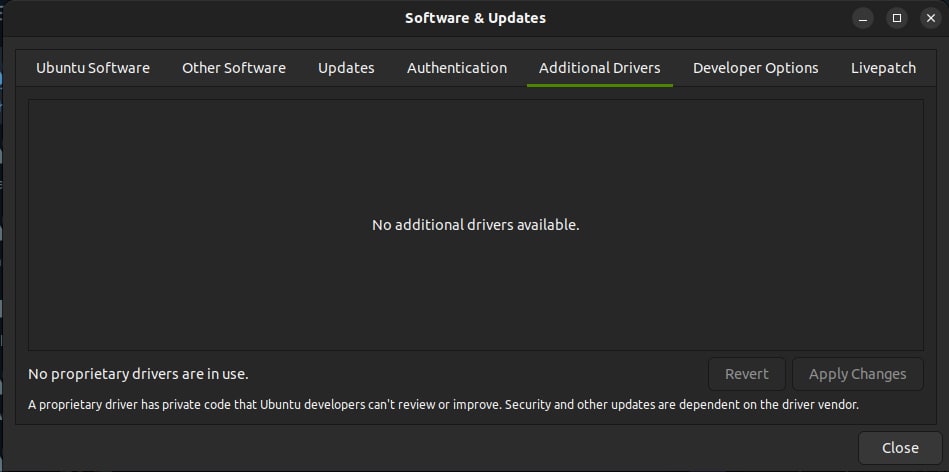Click the 'Security and other updates' sentence
Viewport: 949px width, 472px height.
[x=681, y=405]
